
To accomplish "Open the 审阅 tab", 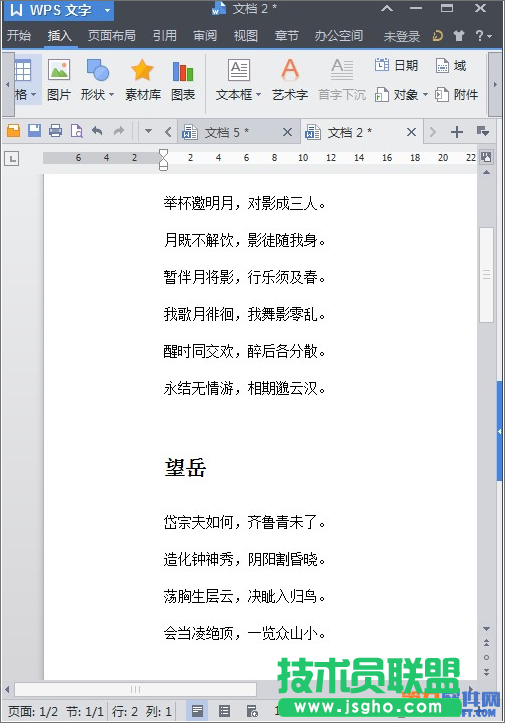I will [205, 36].
